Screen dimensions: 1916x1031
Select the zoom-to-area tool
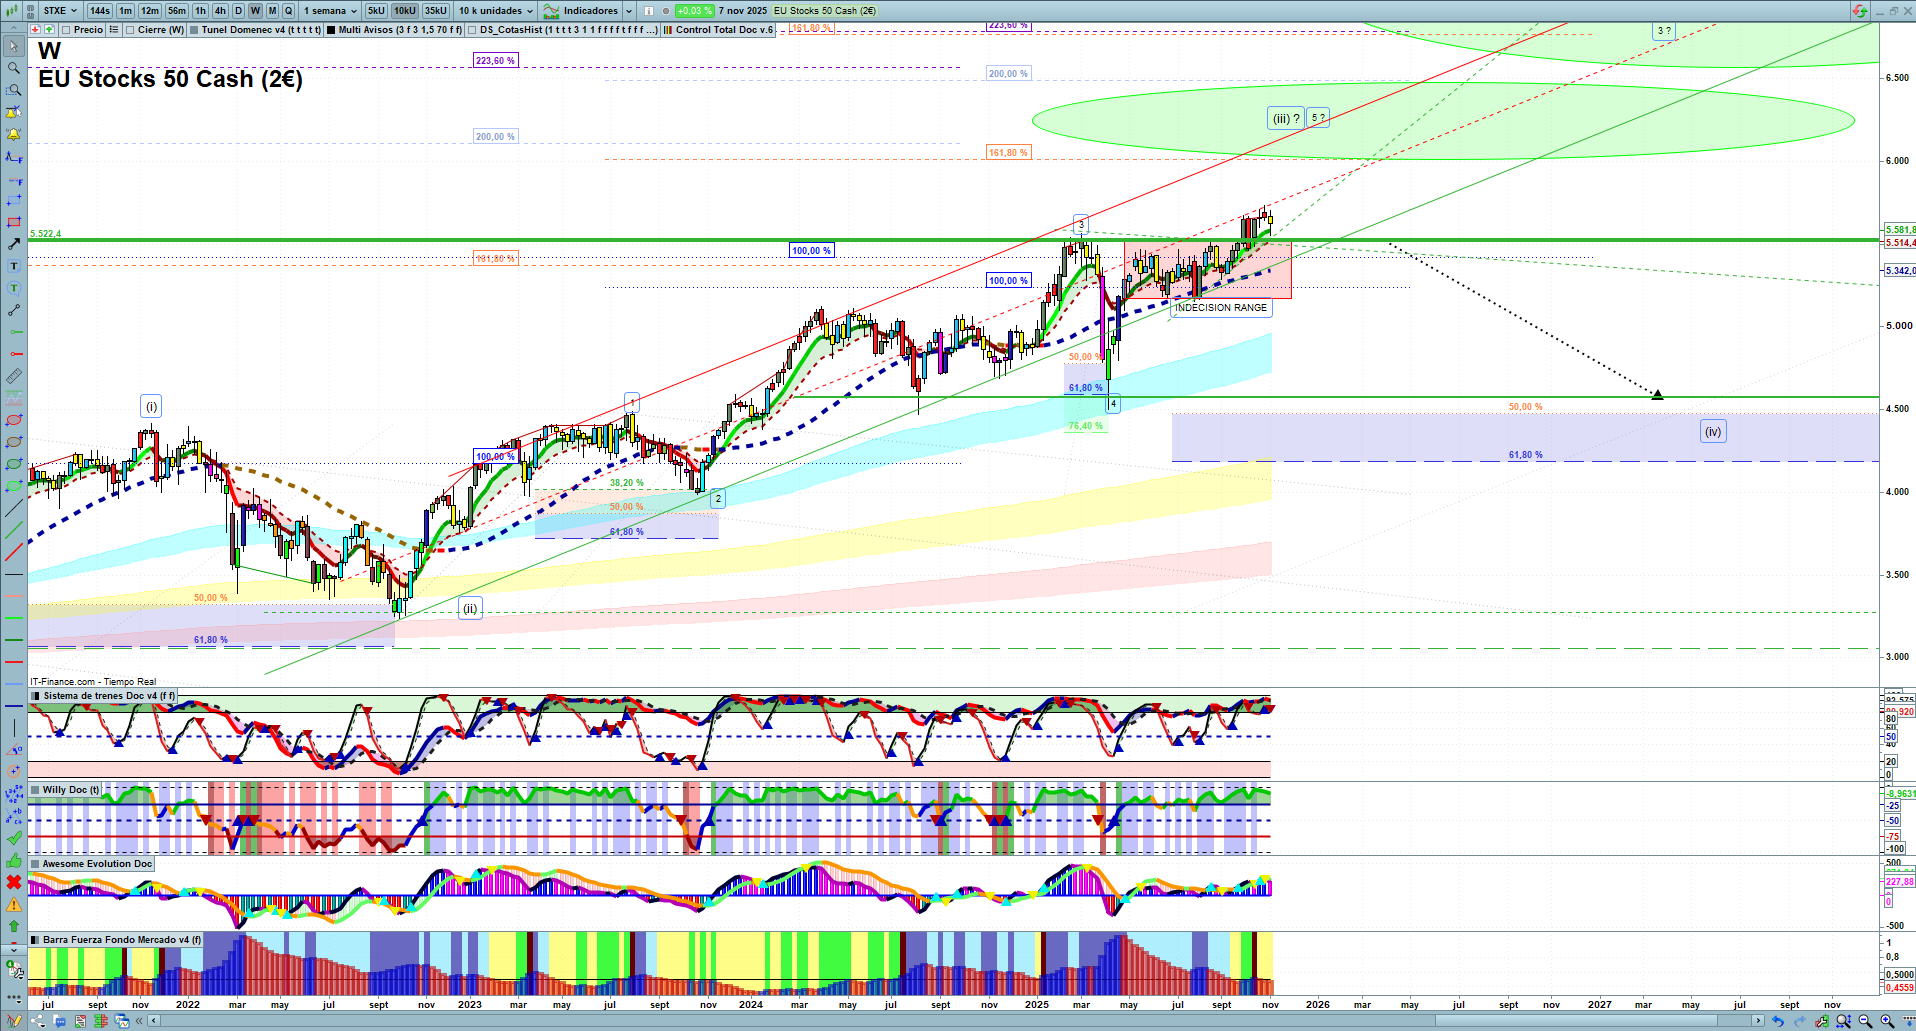[x=14, y=90]
